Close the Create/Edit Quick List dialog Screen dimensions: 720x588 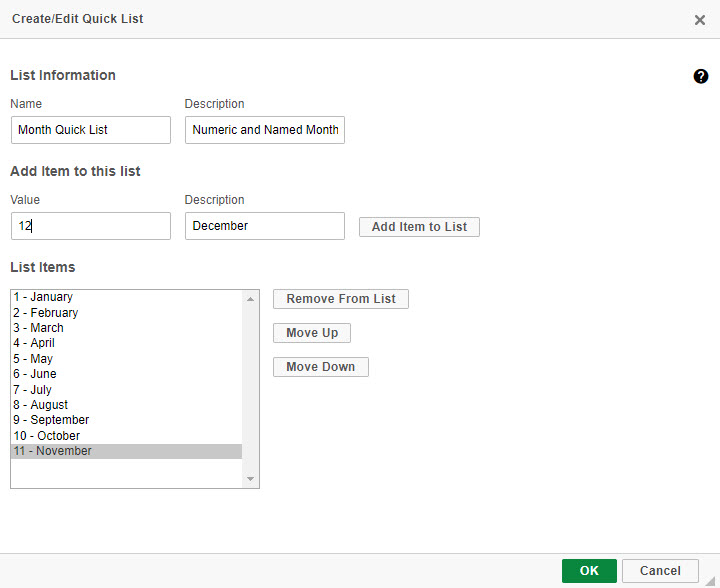[699, 20]
